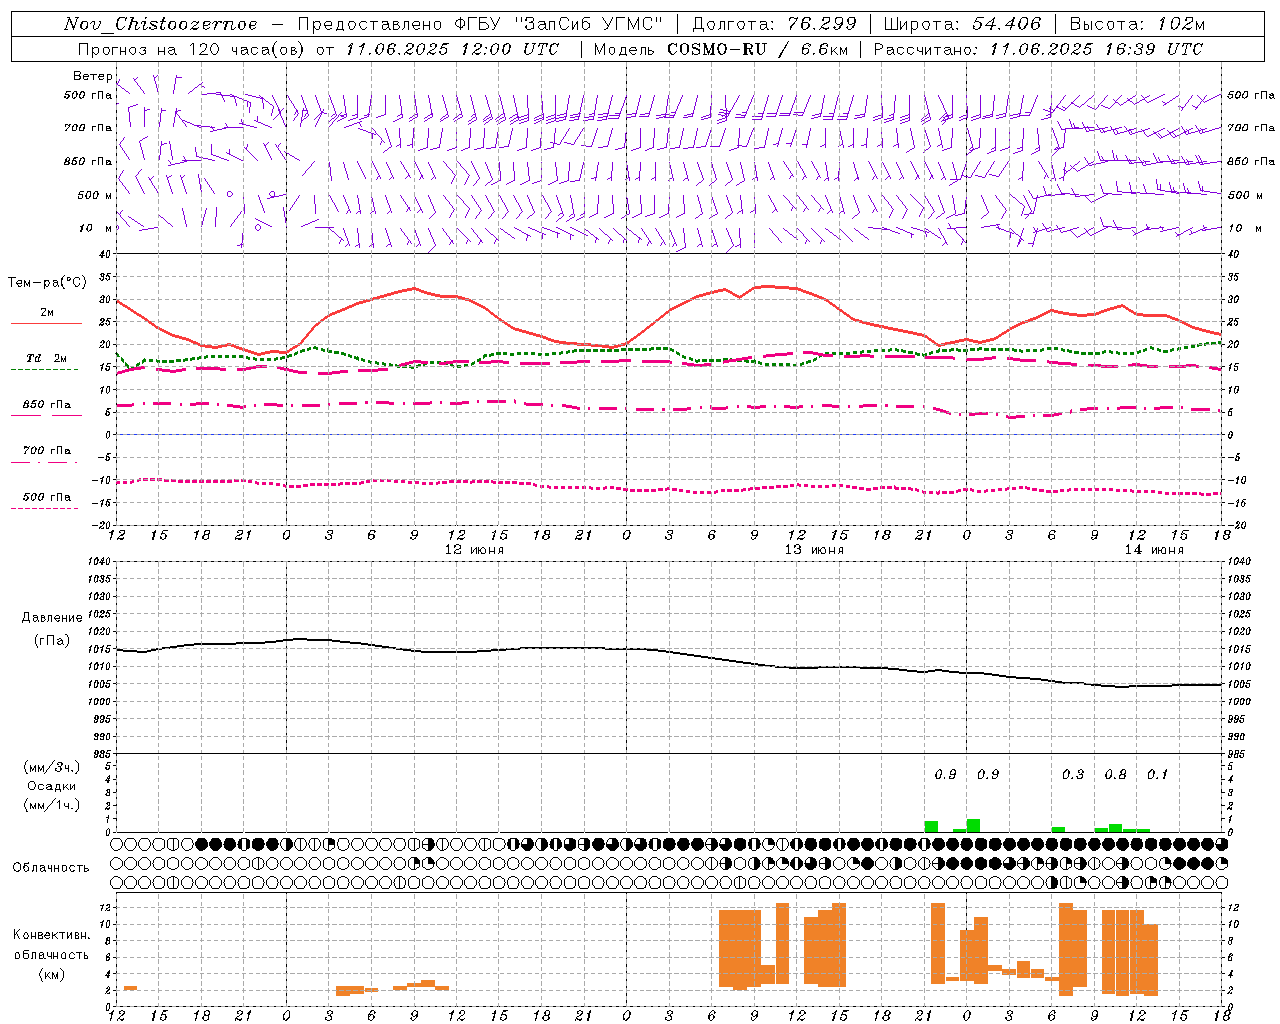Click the Осадки precipitation label
The height and width of the screenshot is (1024, 1280).
click(x=52, y=786)
